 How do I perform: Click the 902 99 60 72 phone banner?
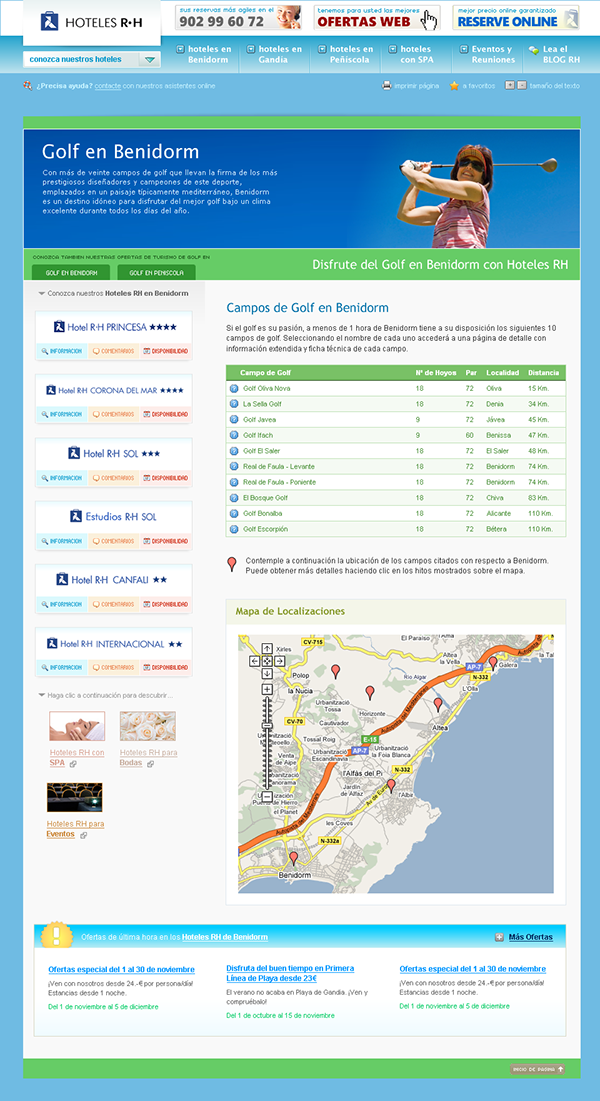click(x=238, y=18)
